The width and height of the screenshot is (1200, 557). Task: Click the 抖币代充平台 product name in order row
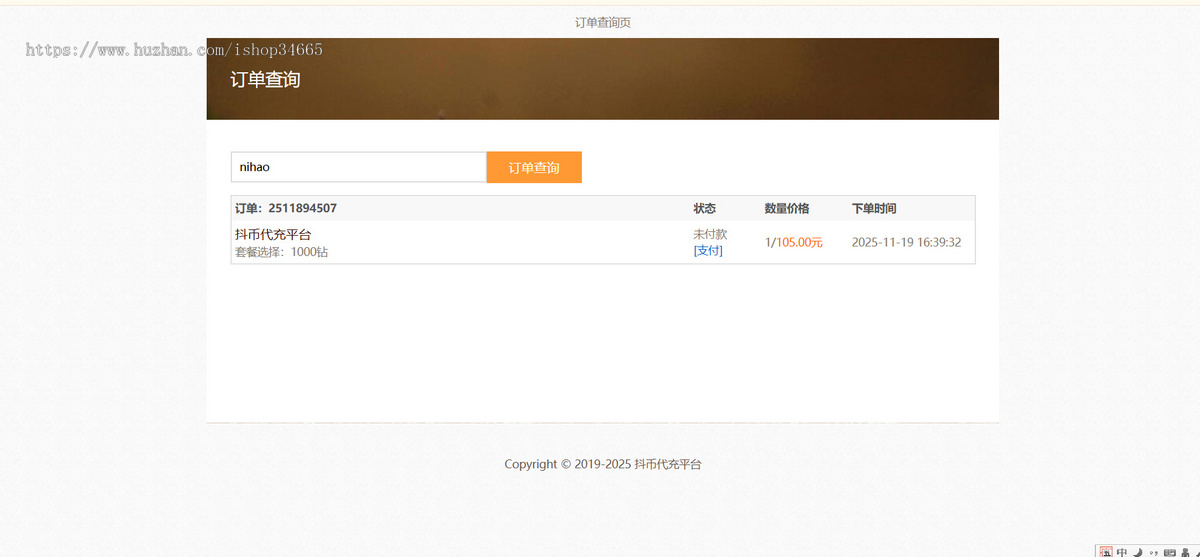[273, 234]
